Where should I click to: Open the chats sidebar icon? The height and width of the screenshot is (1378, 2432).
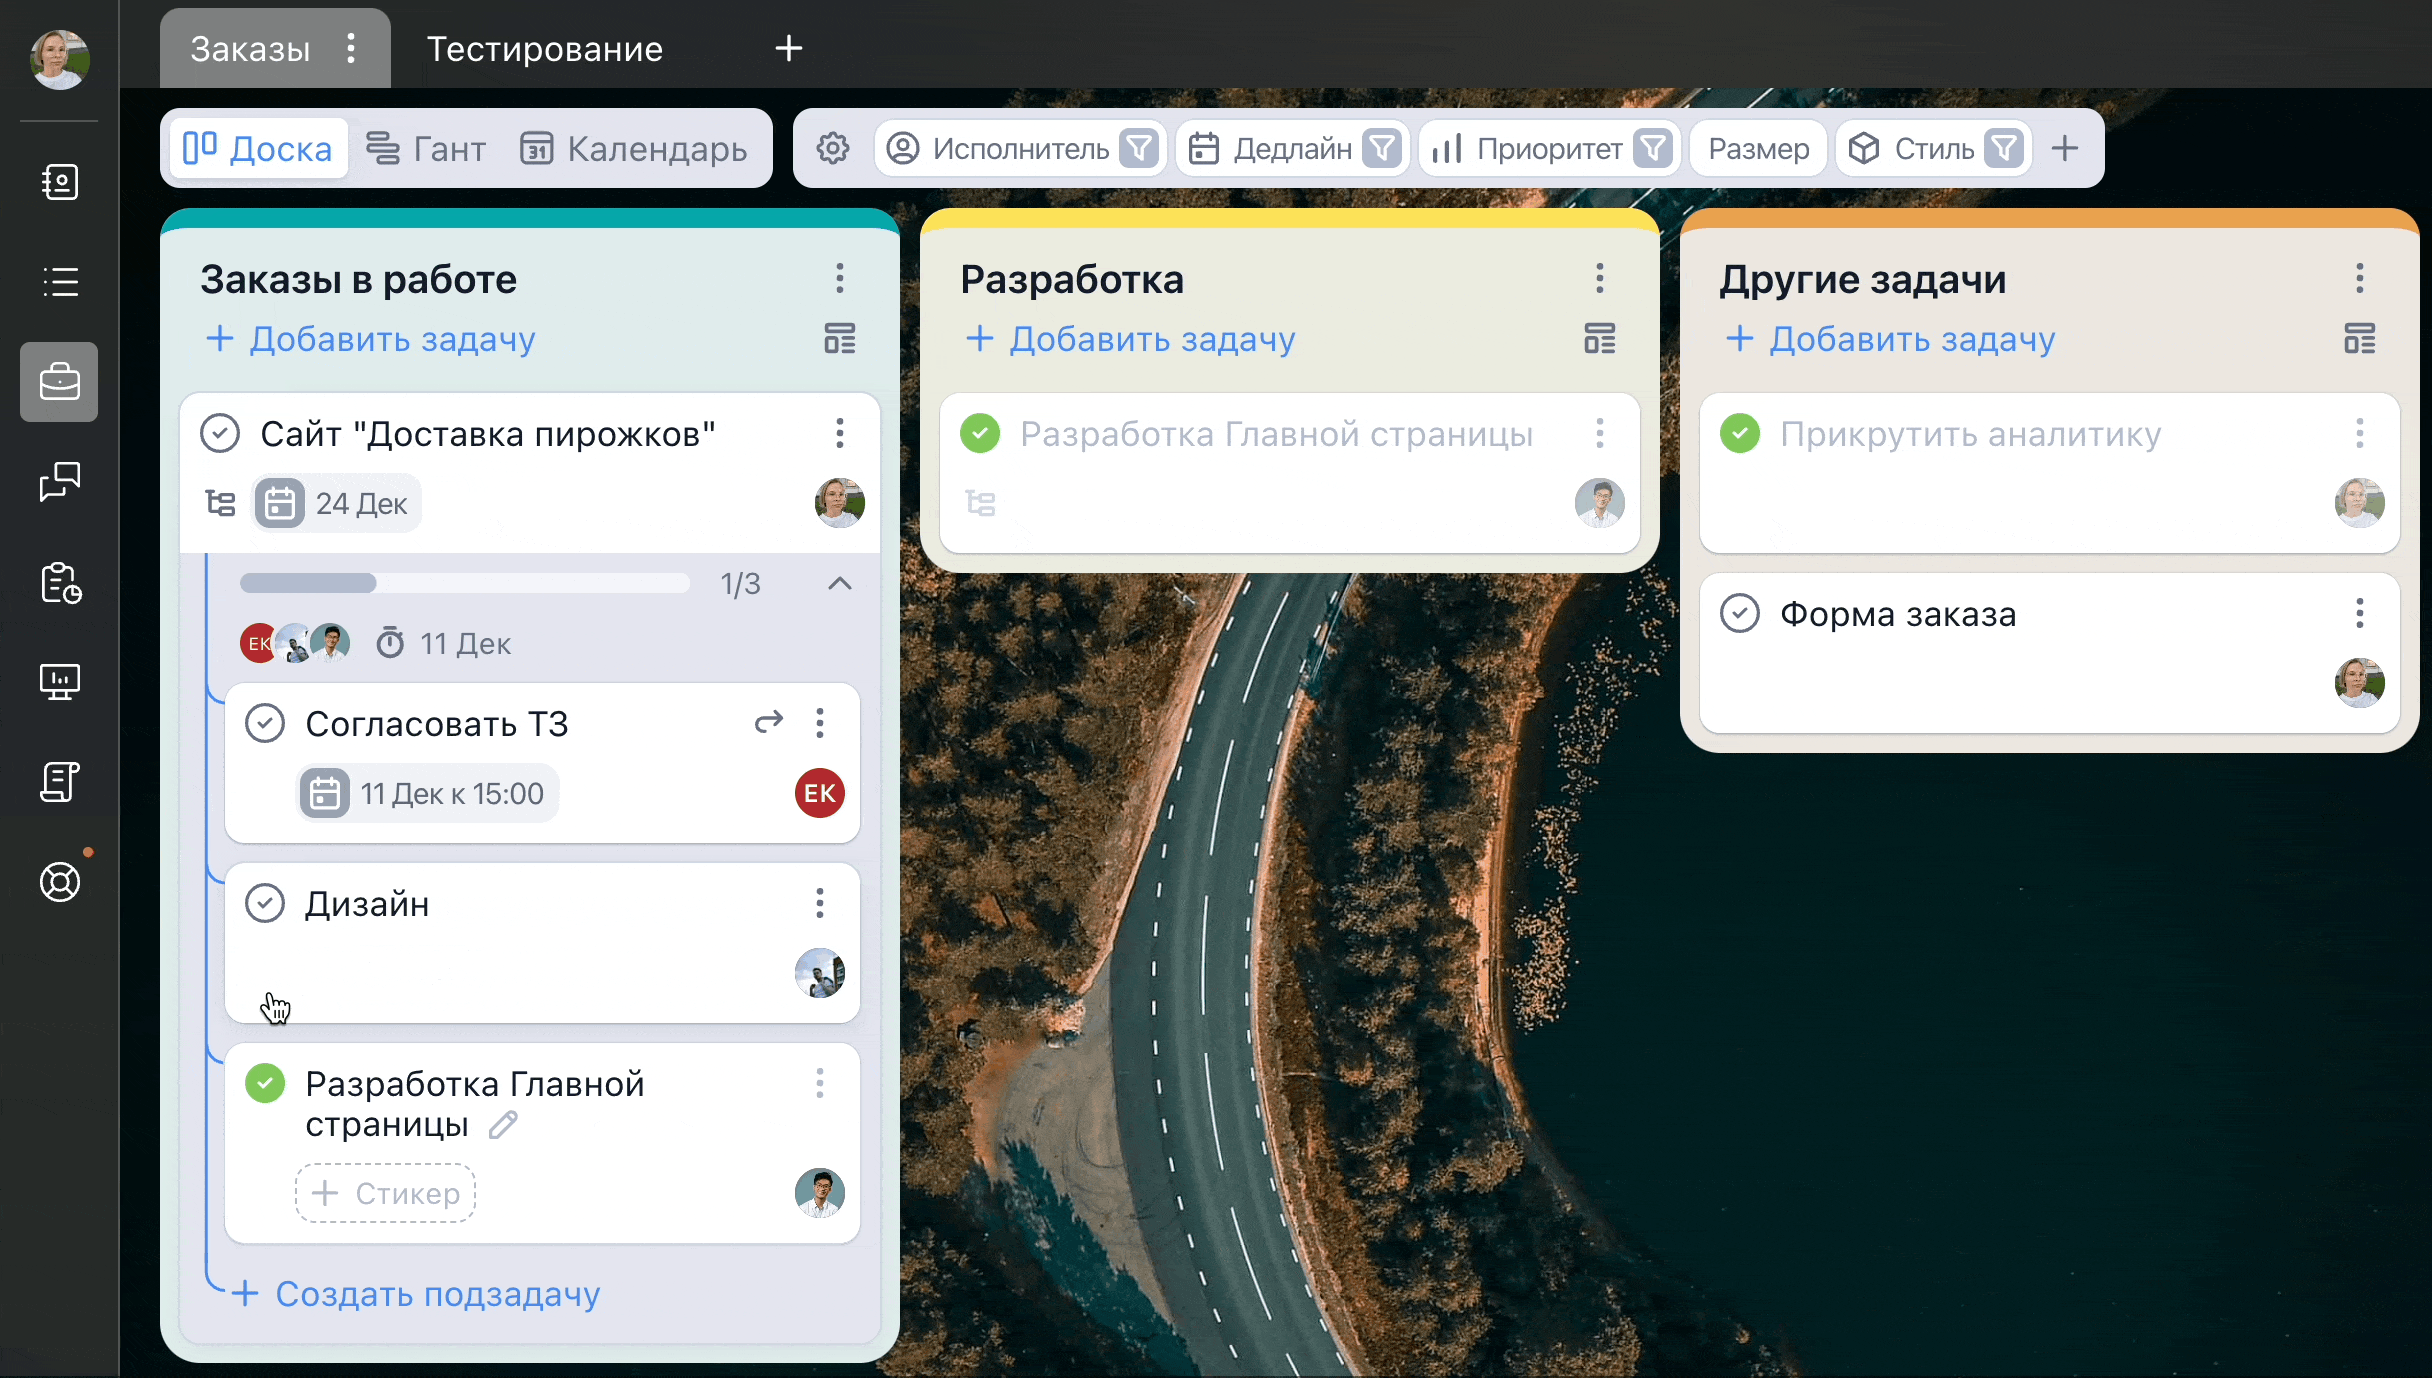tap(60, 482)
